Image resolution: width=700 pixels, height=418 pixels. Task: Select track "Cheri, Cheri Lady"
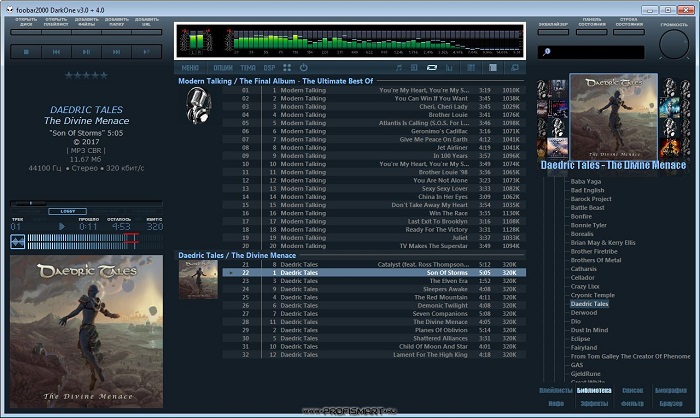[x=374, y=107]
